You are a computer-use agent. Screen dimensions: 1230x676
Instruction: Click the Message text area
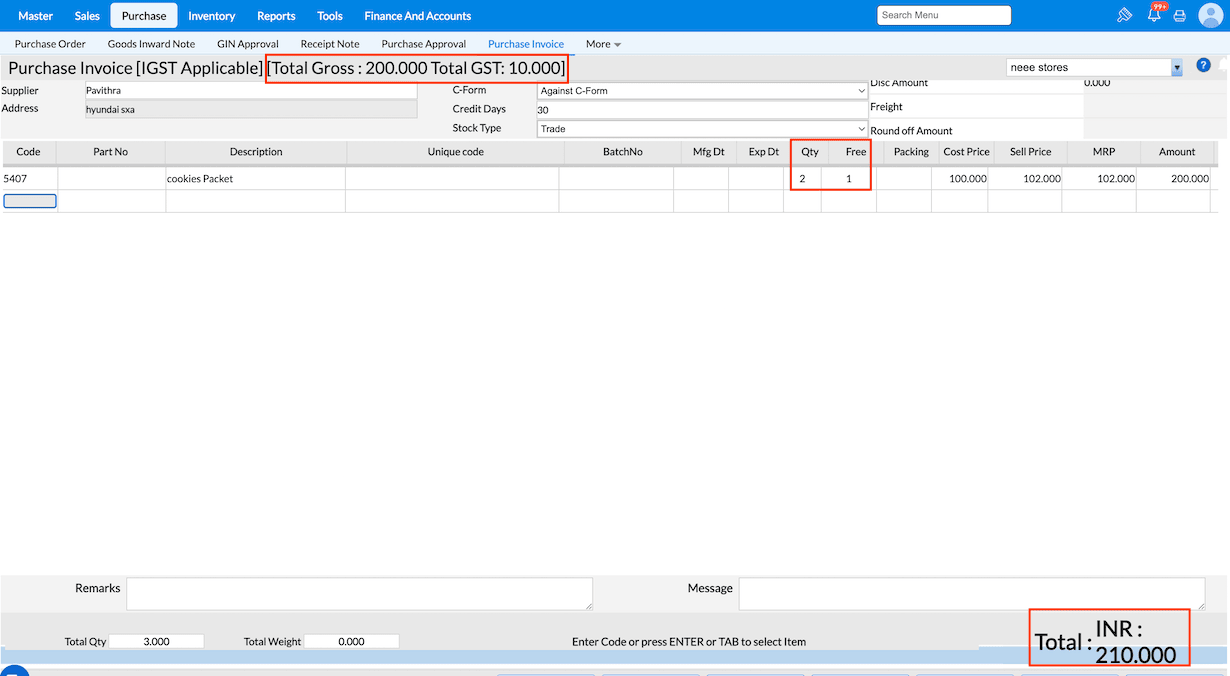[972, 593]
